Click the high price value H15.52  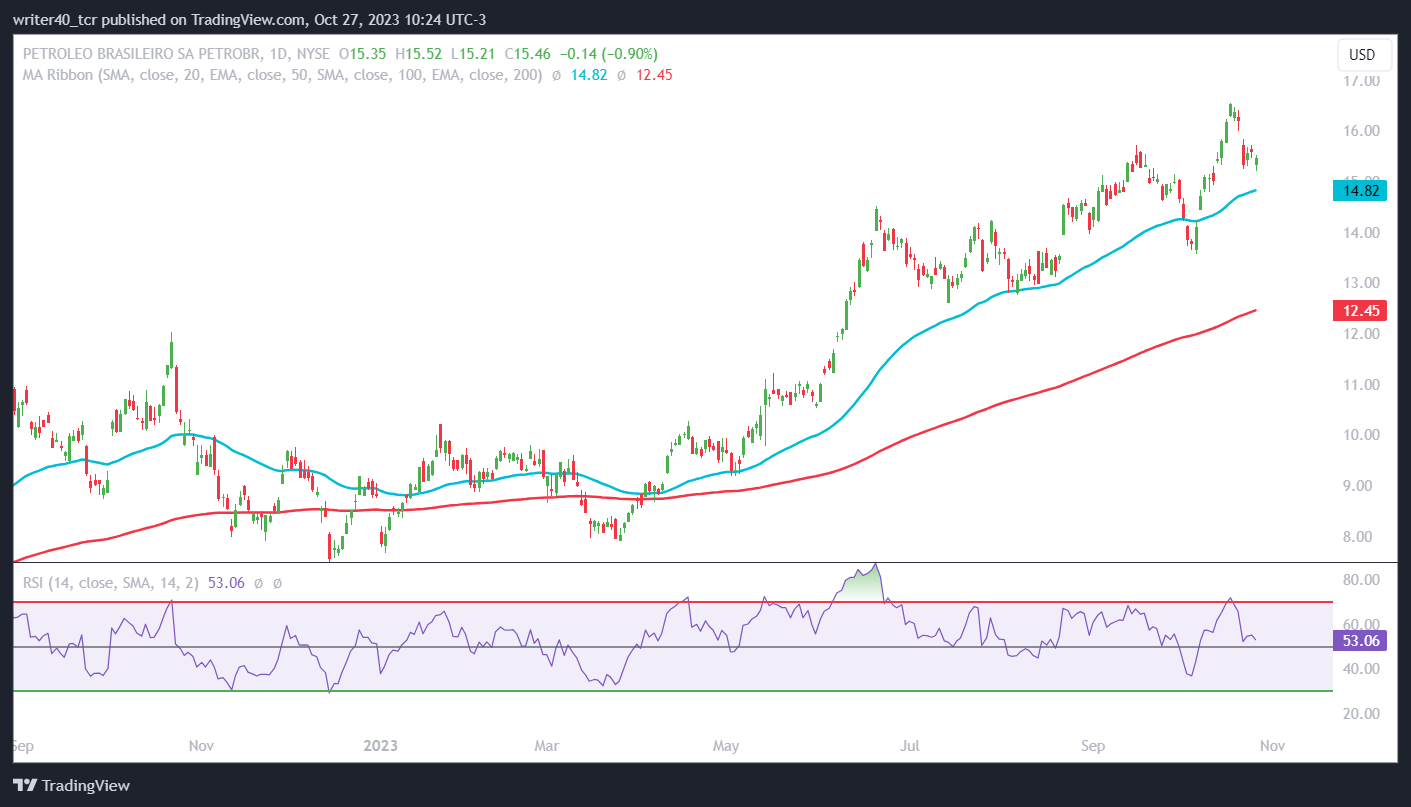click(419, 54)
